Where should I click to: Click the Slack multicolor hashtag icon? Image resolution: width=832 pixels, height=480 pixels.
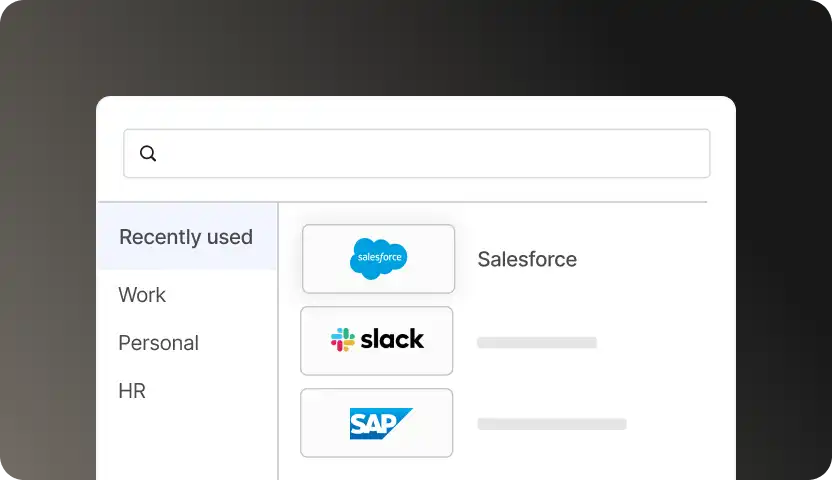tap(342, 340)
